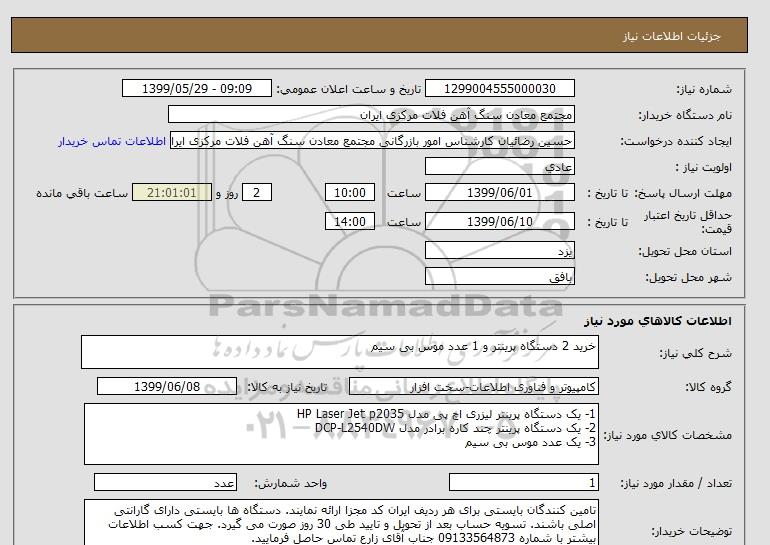
Task: Click the remaining days field showing 2
Action: pyautogui.click(x=257, y=192)
